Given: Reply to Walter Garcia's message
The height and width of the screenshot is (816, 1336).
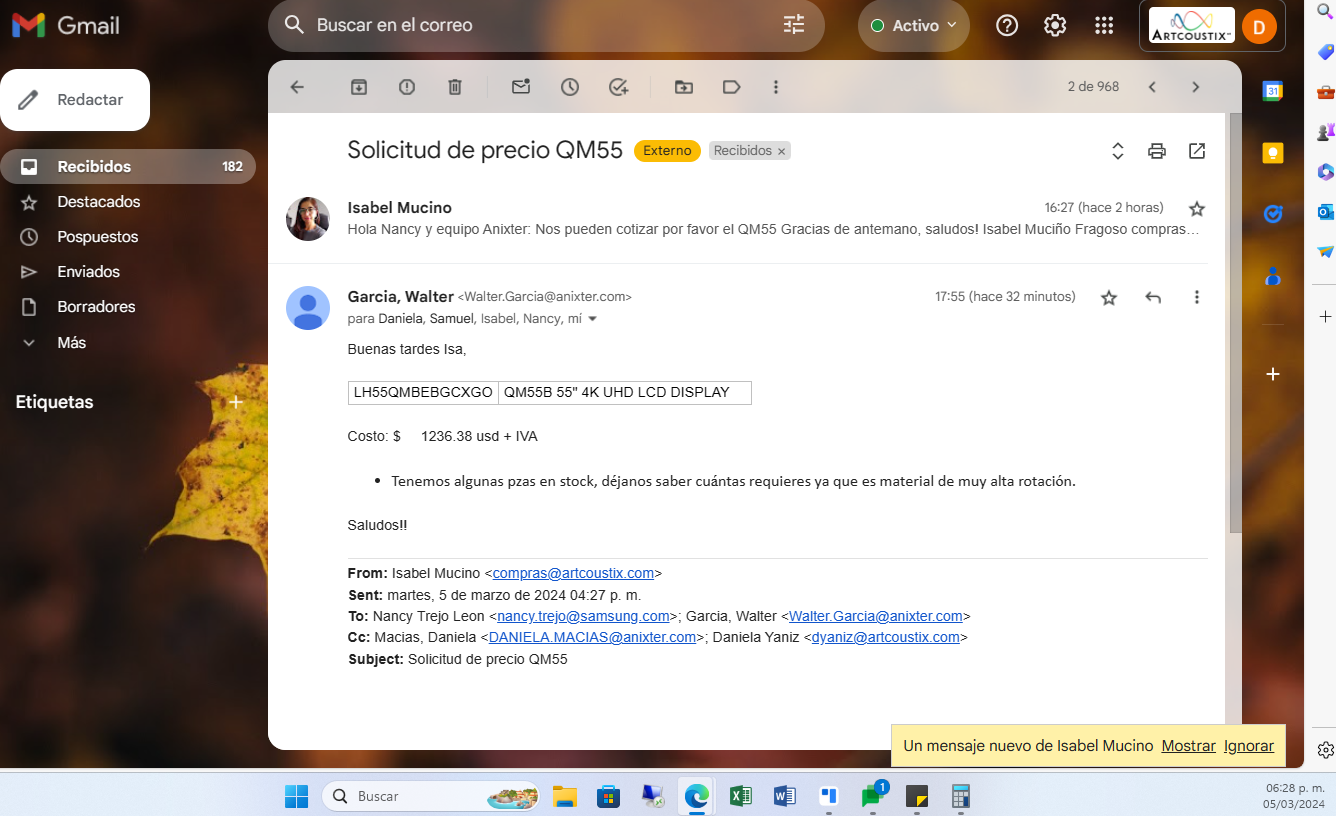Looking at the screenshot, I should click(x=1153, y=297).
